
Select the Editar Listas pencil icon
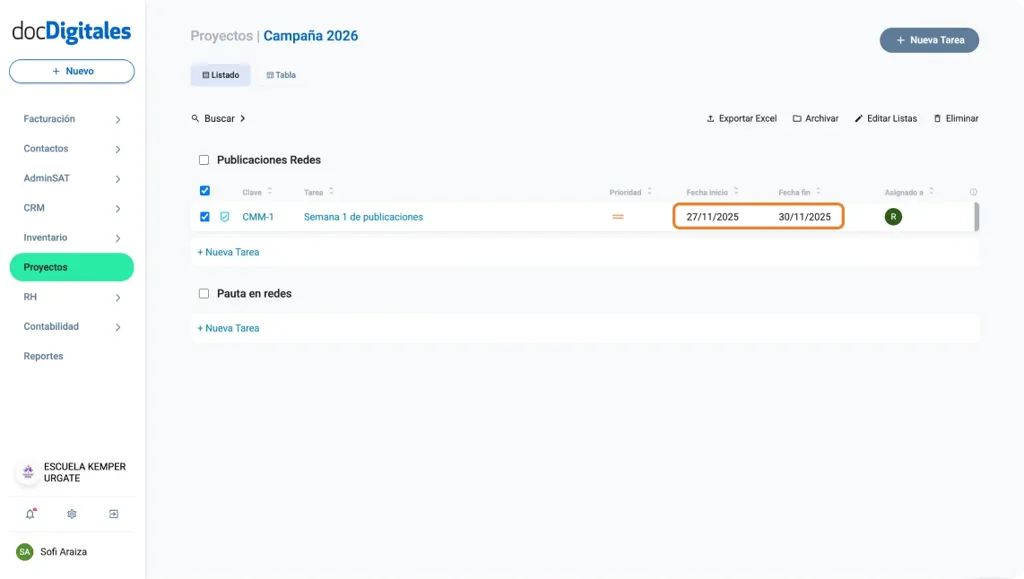pos(858,118)
